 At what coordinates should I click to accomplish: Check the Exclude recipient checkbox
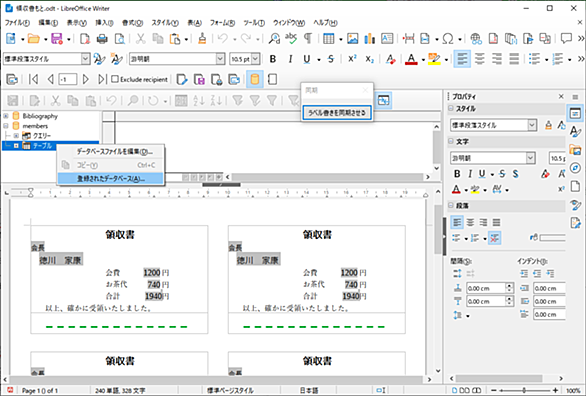115,79
